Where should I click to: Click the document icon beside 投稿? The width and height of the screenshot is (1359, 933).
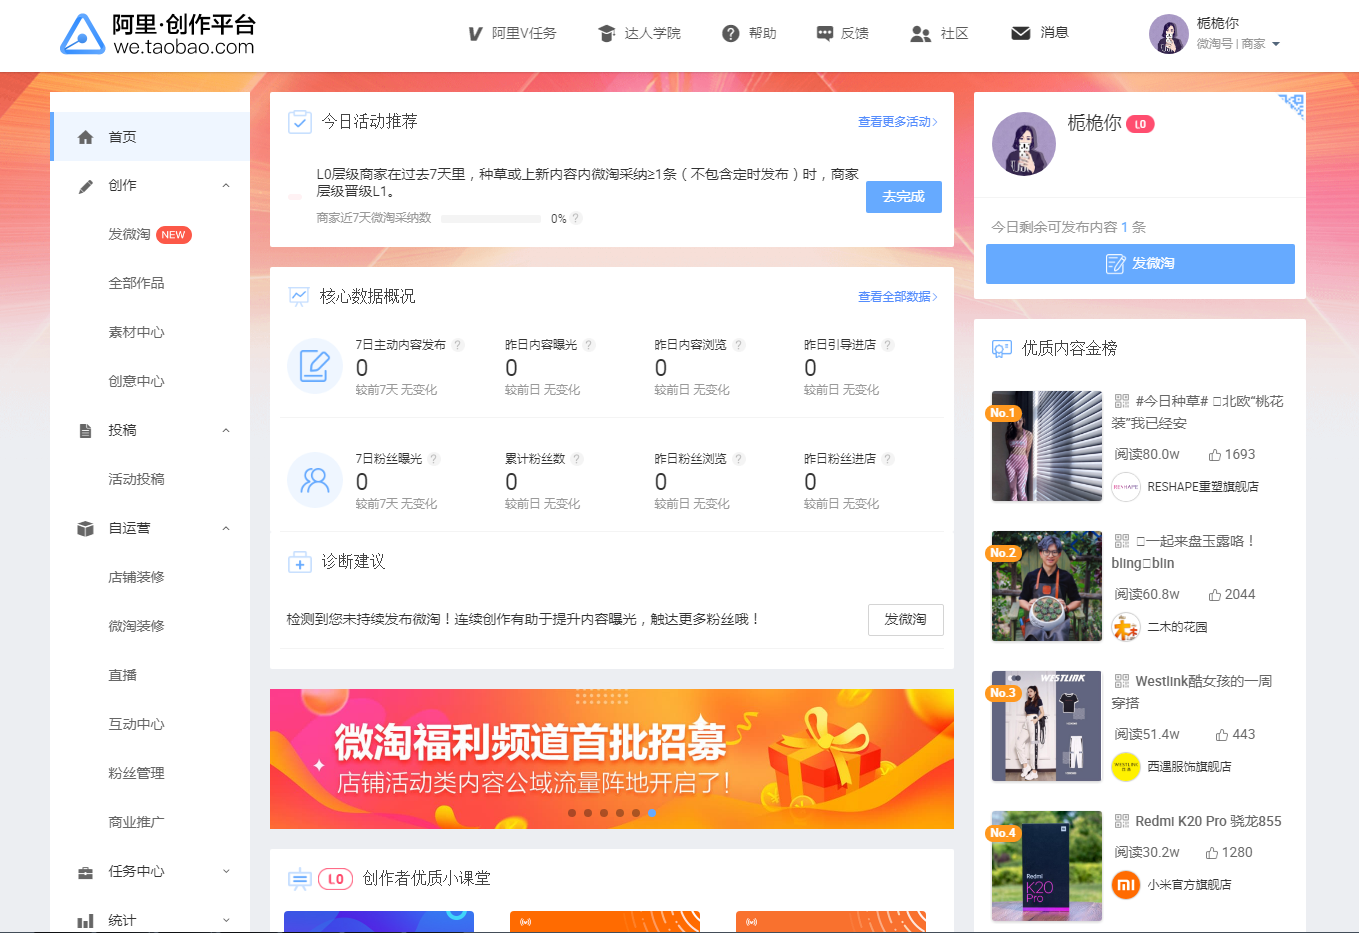86,431
